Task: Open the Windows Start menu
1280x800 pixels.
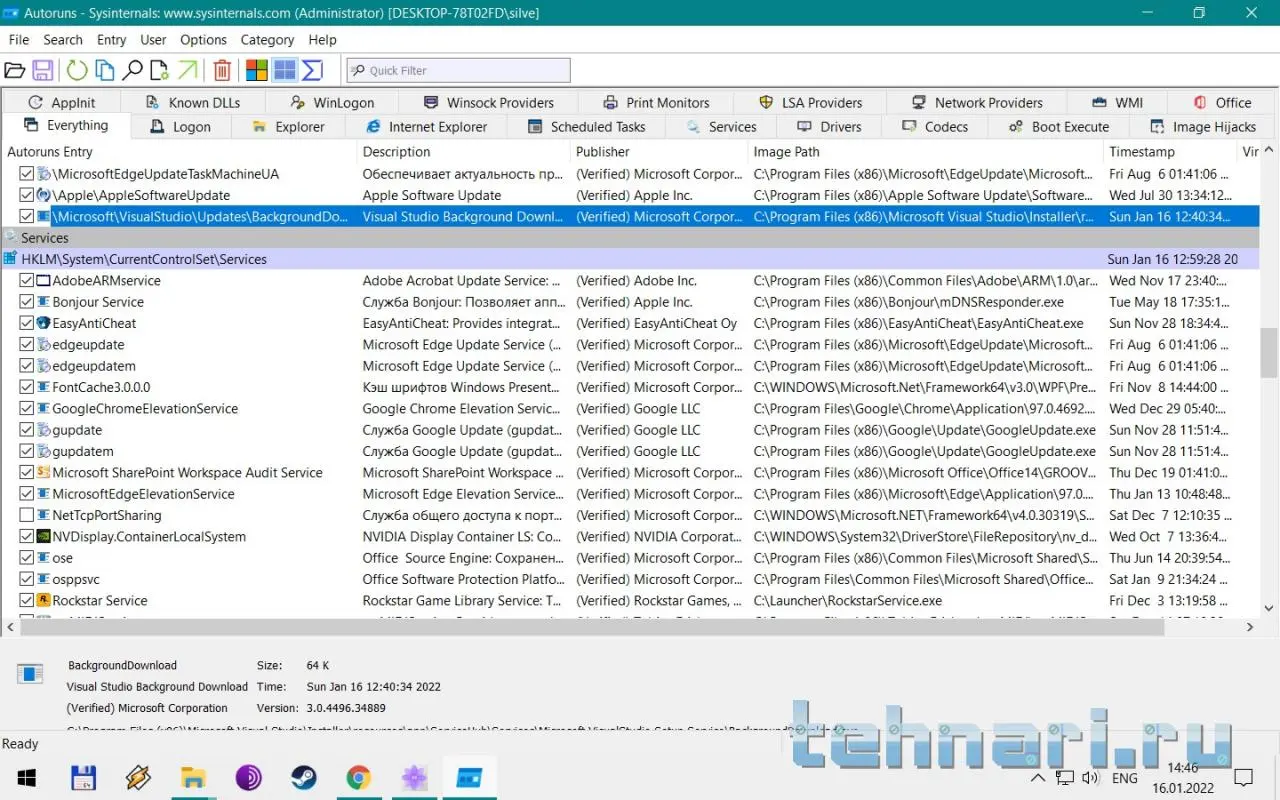Action: tap(26, 778)
